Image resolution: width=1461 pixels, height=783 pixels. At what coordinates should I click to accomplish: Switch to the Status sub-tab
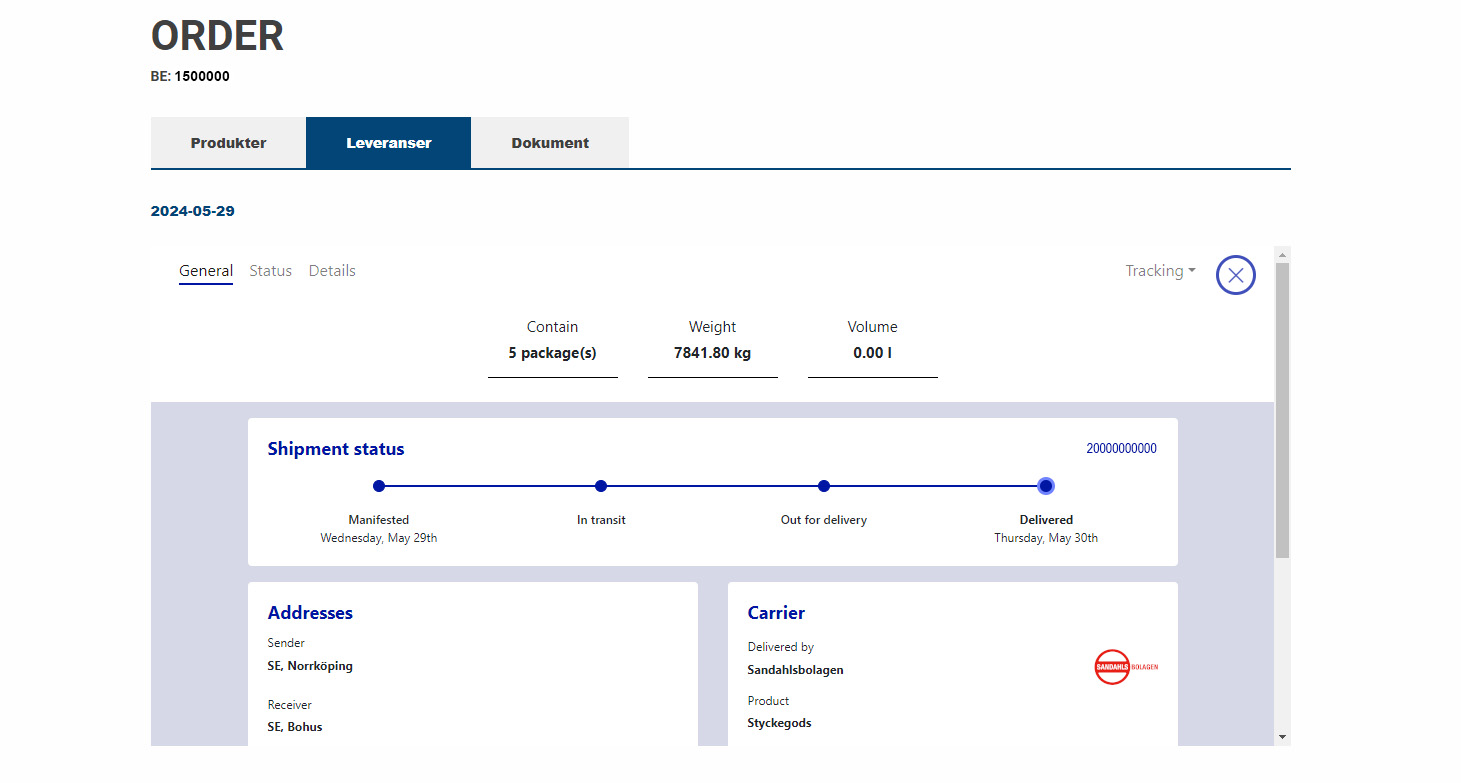point(270,271)
